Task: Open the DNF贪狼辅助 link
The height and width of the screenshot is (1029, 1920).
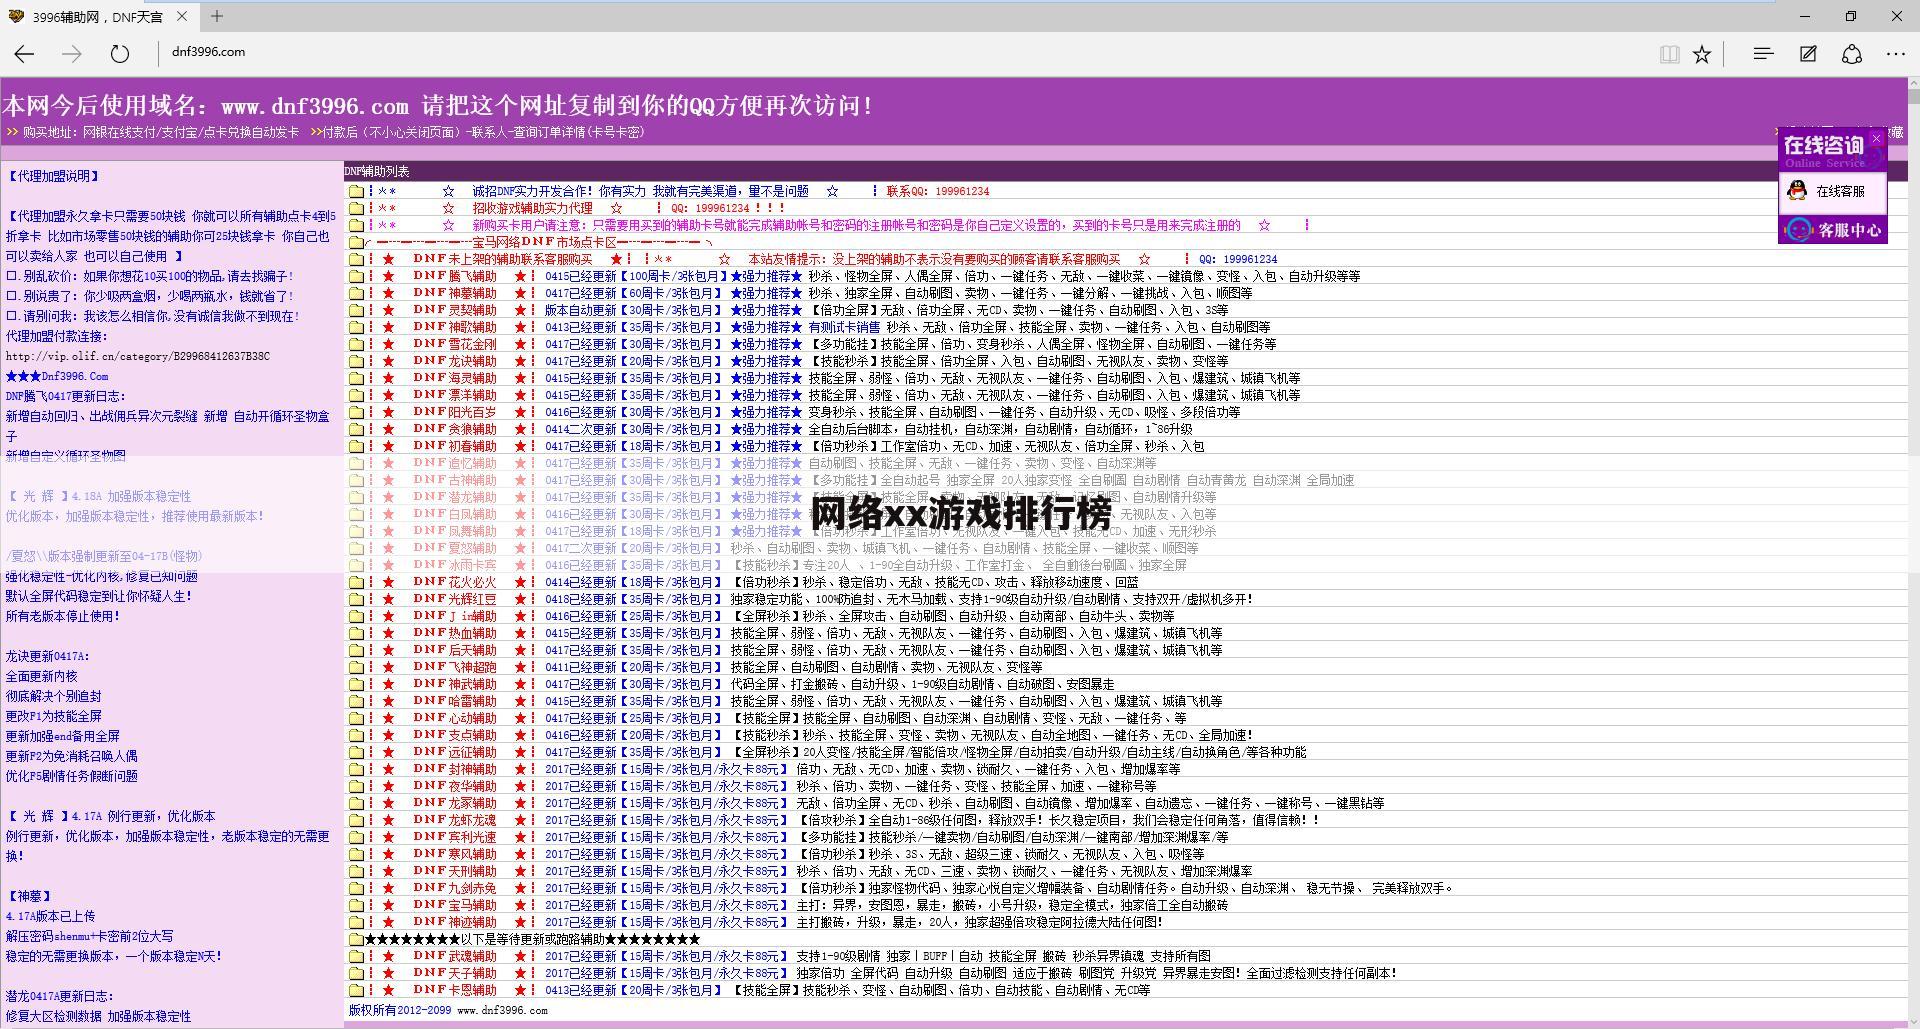Action: [455, 430]
